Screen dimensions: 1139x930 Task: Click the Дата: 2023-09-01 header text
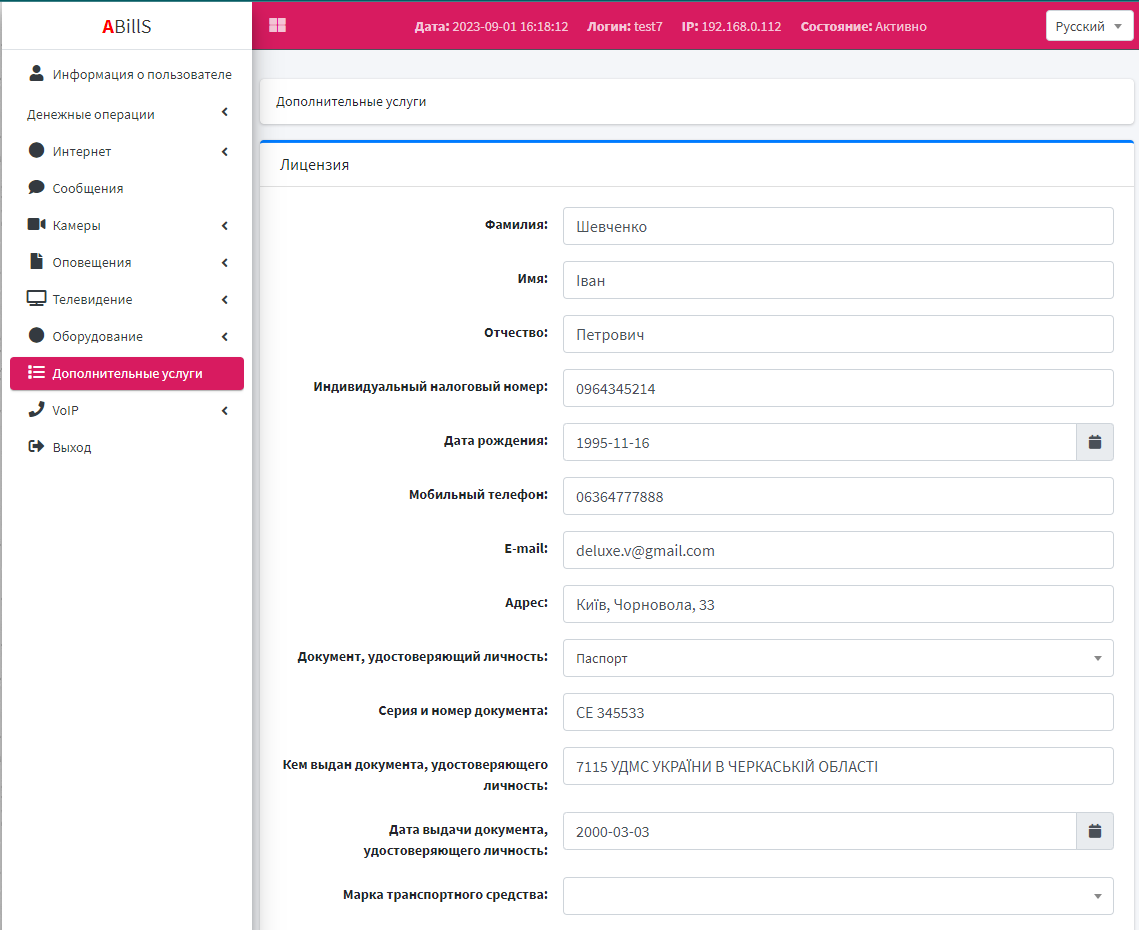tap(491, 26)
